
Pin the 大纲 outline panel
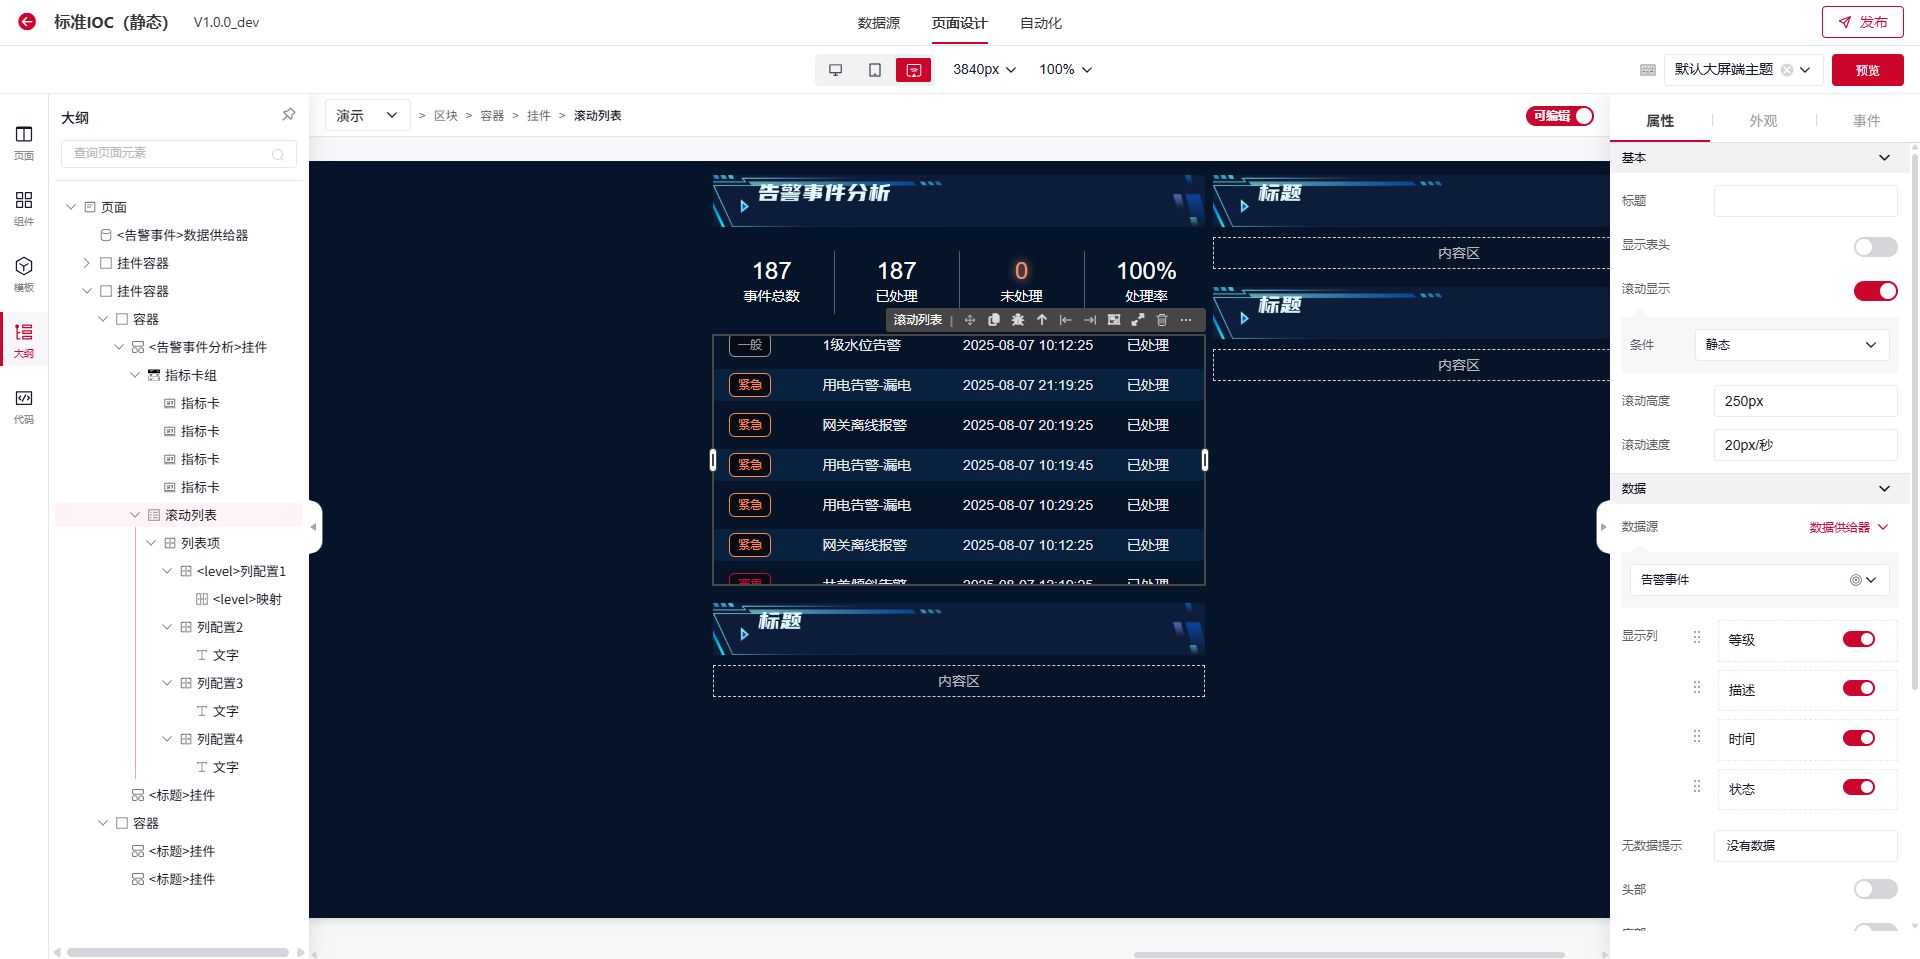coord(288,115)
